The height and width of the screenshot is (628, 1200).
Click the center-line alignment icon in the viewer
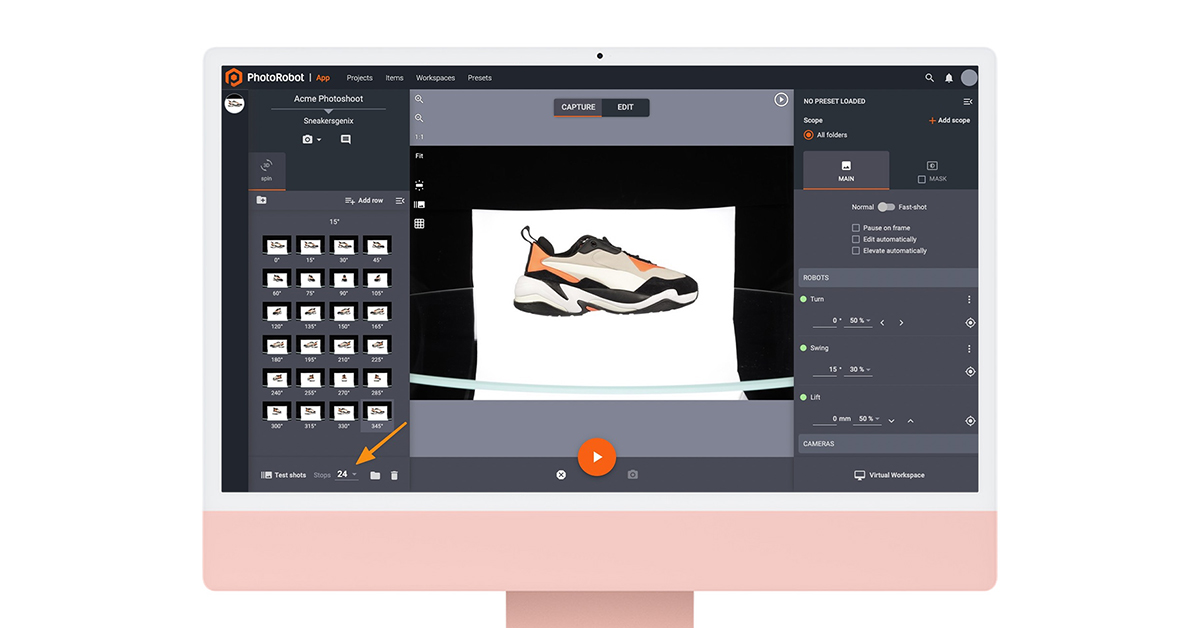pos(419,185)
